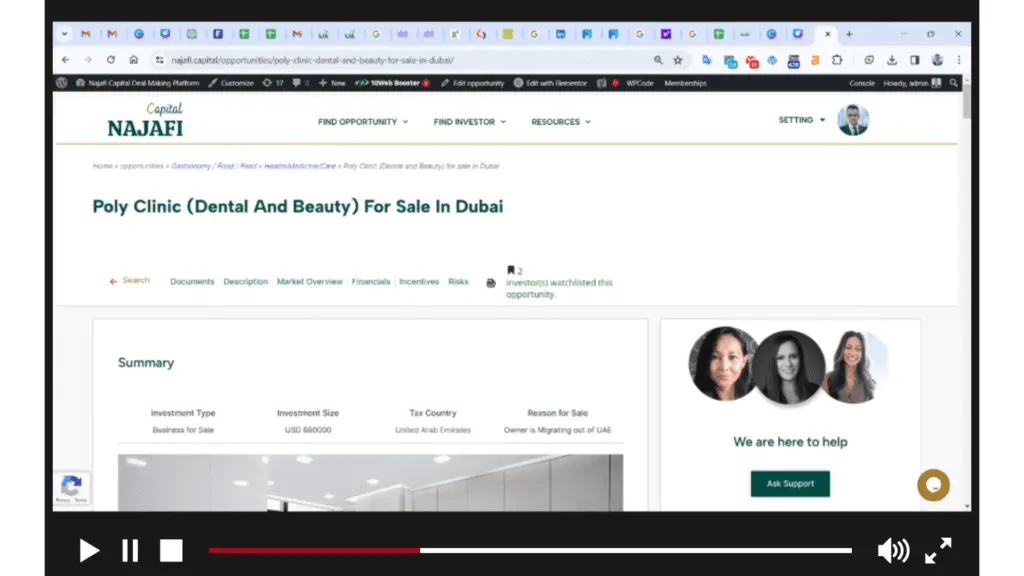Bookmark page with star icon
This screenshot has height=576, width=1024.
(x=678, y=60)
